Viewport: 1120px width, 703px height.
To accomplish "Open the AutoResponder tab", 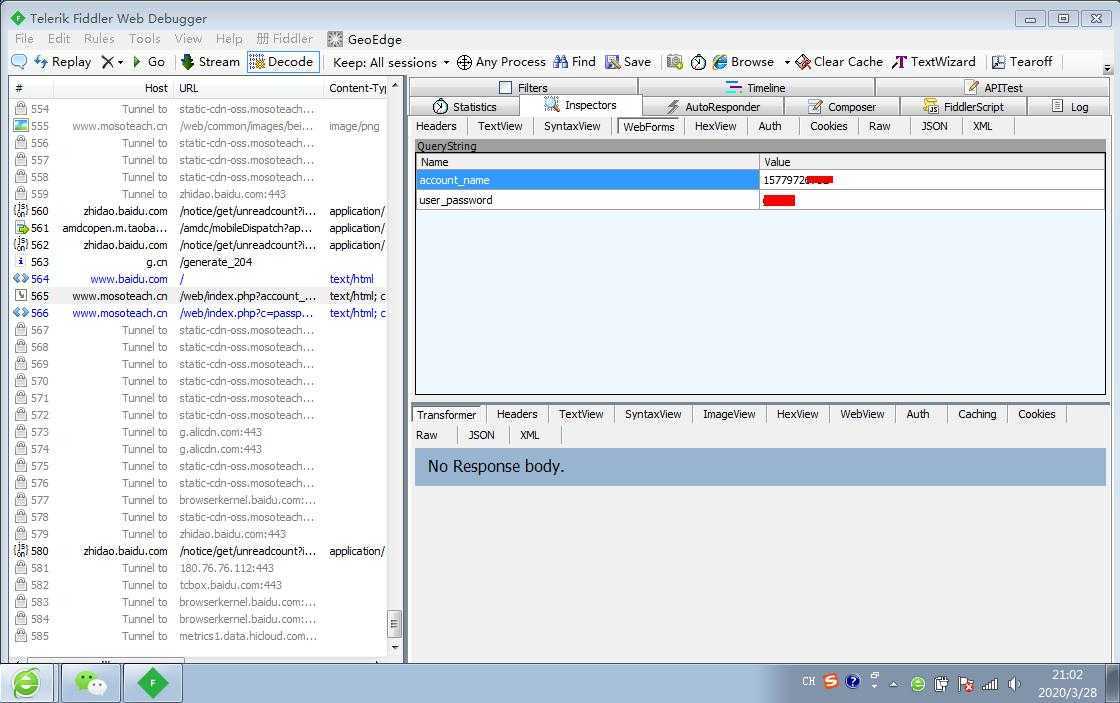I will (x=713, y=106).
